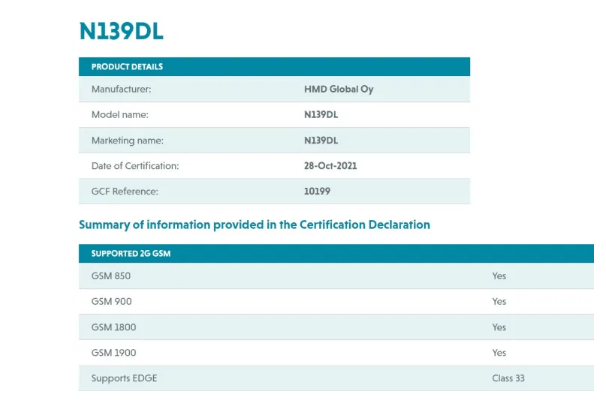Select the 28-Oct-2021 date value

[x=330, y=166]
